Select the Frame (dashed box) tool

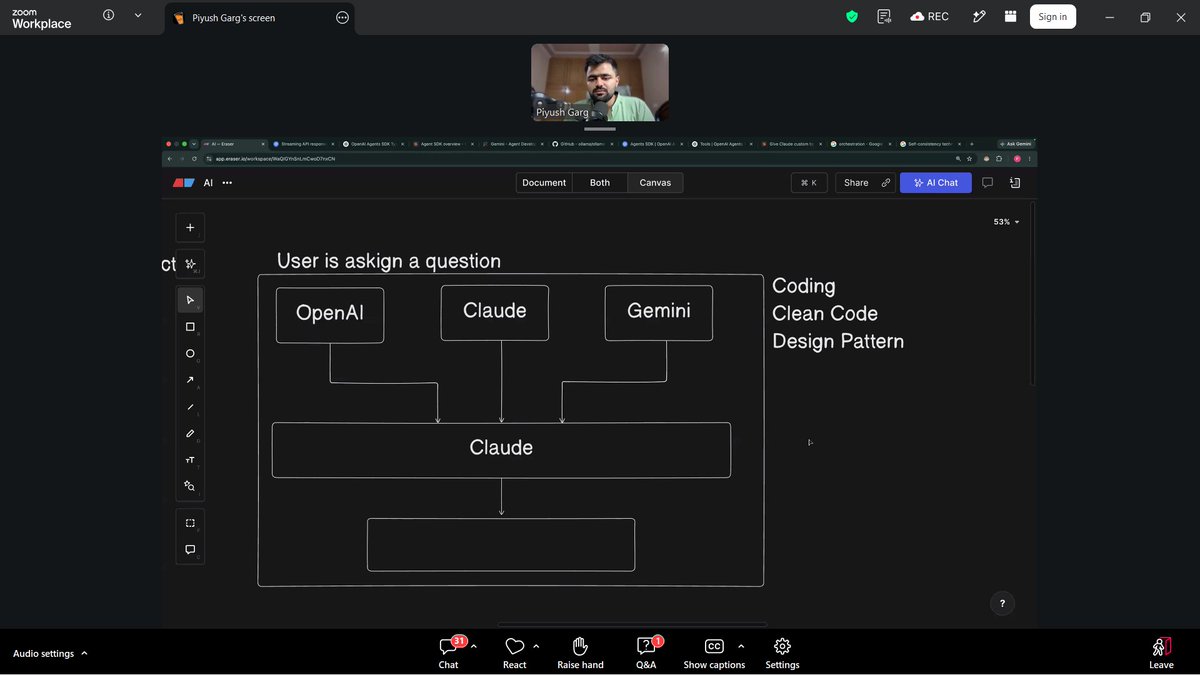point(190,523)
